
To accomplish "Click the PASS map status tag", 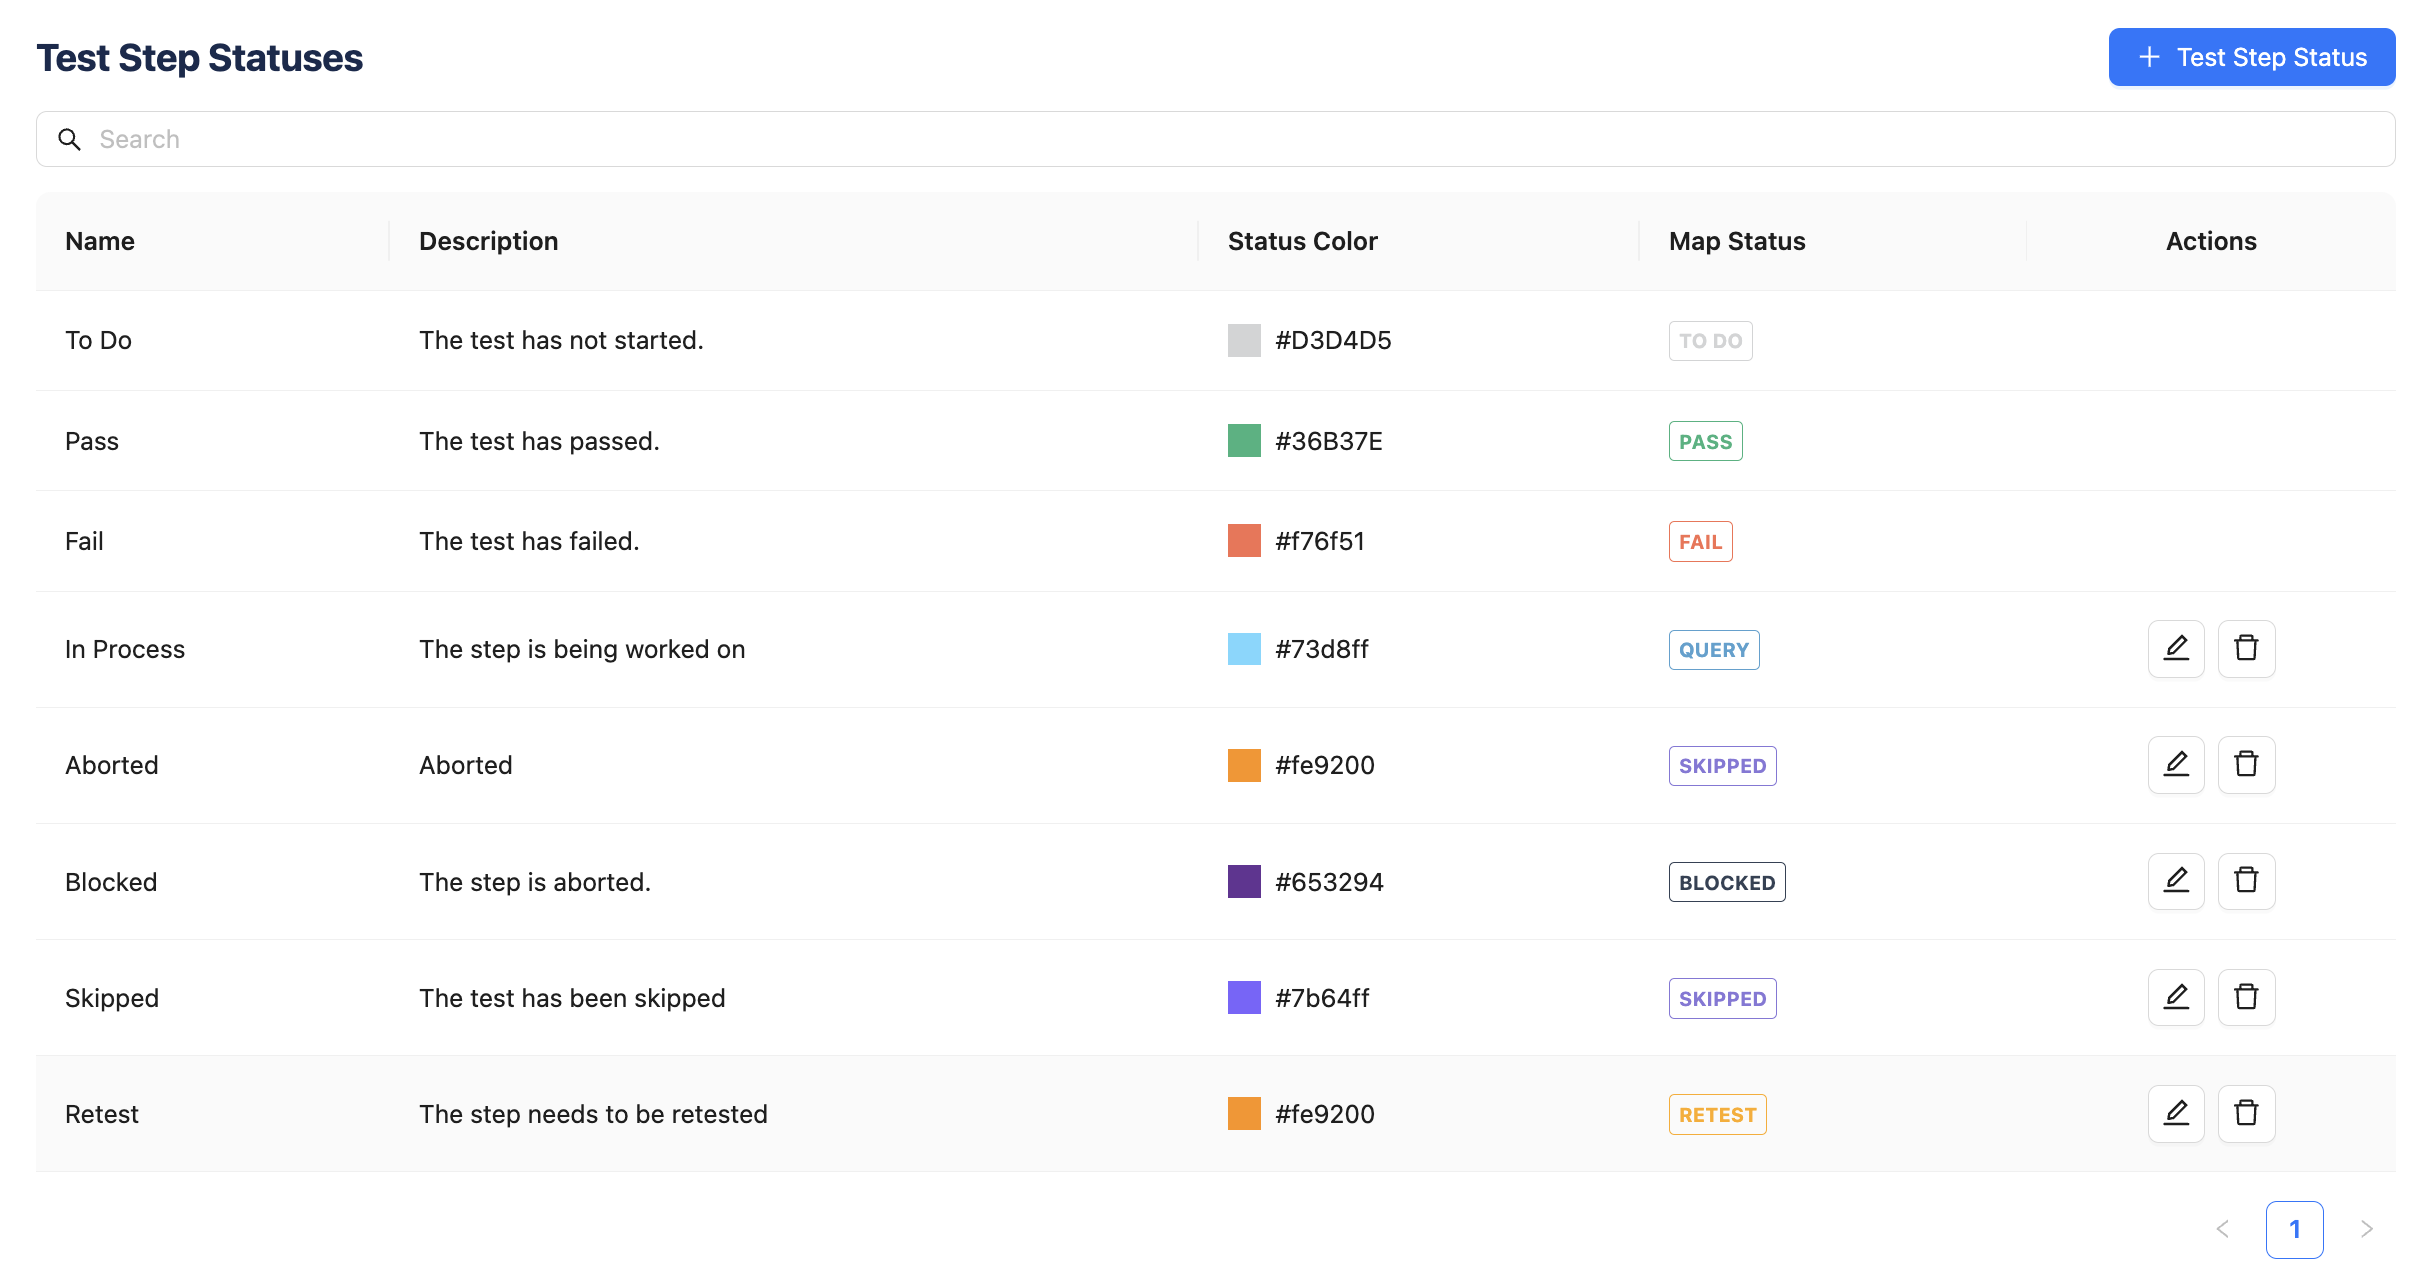I will coord(1705,441).
